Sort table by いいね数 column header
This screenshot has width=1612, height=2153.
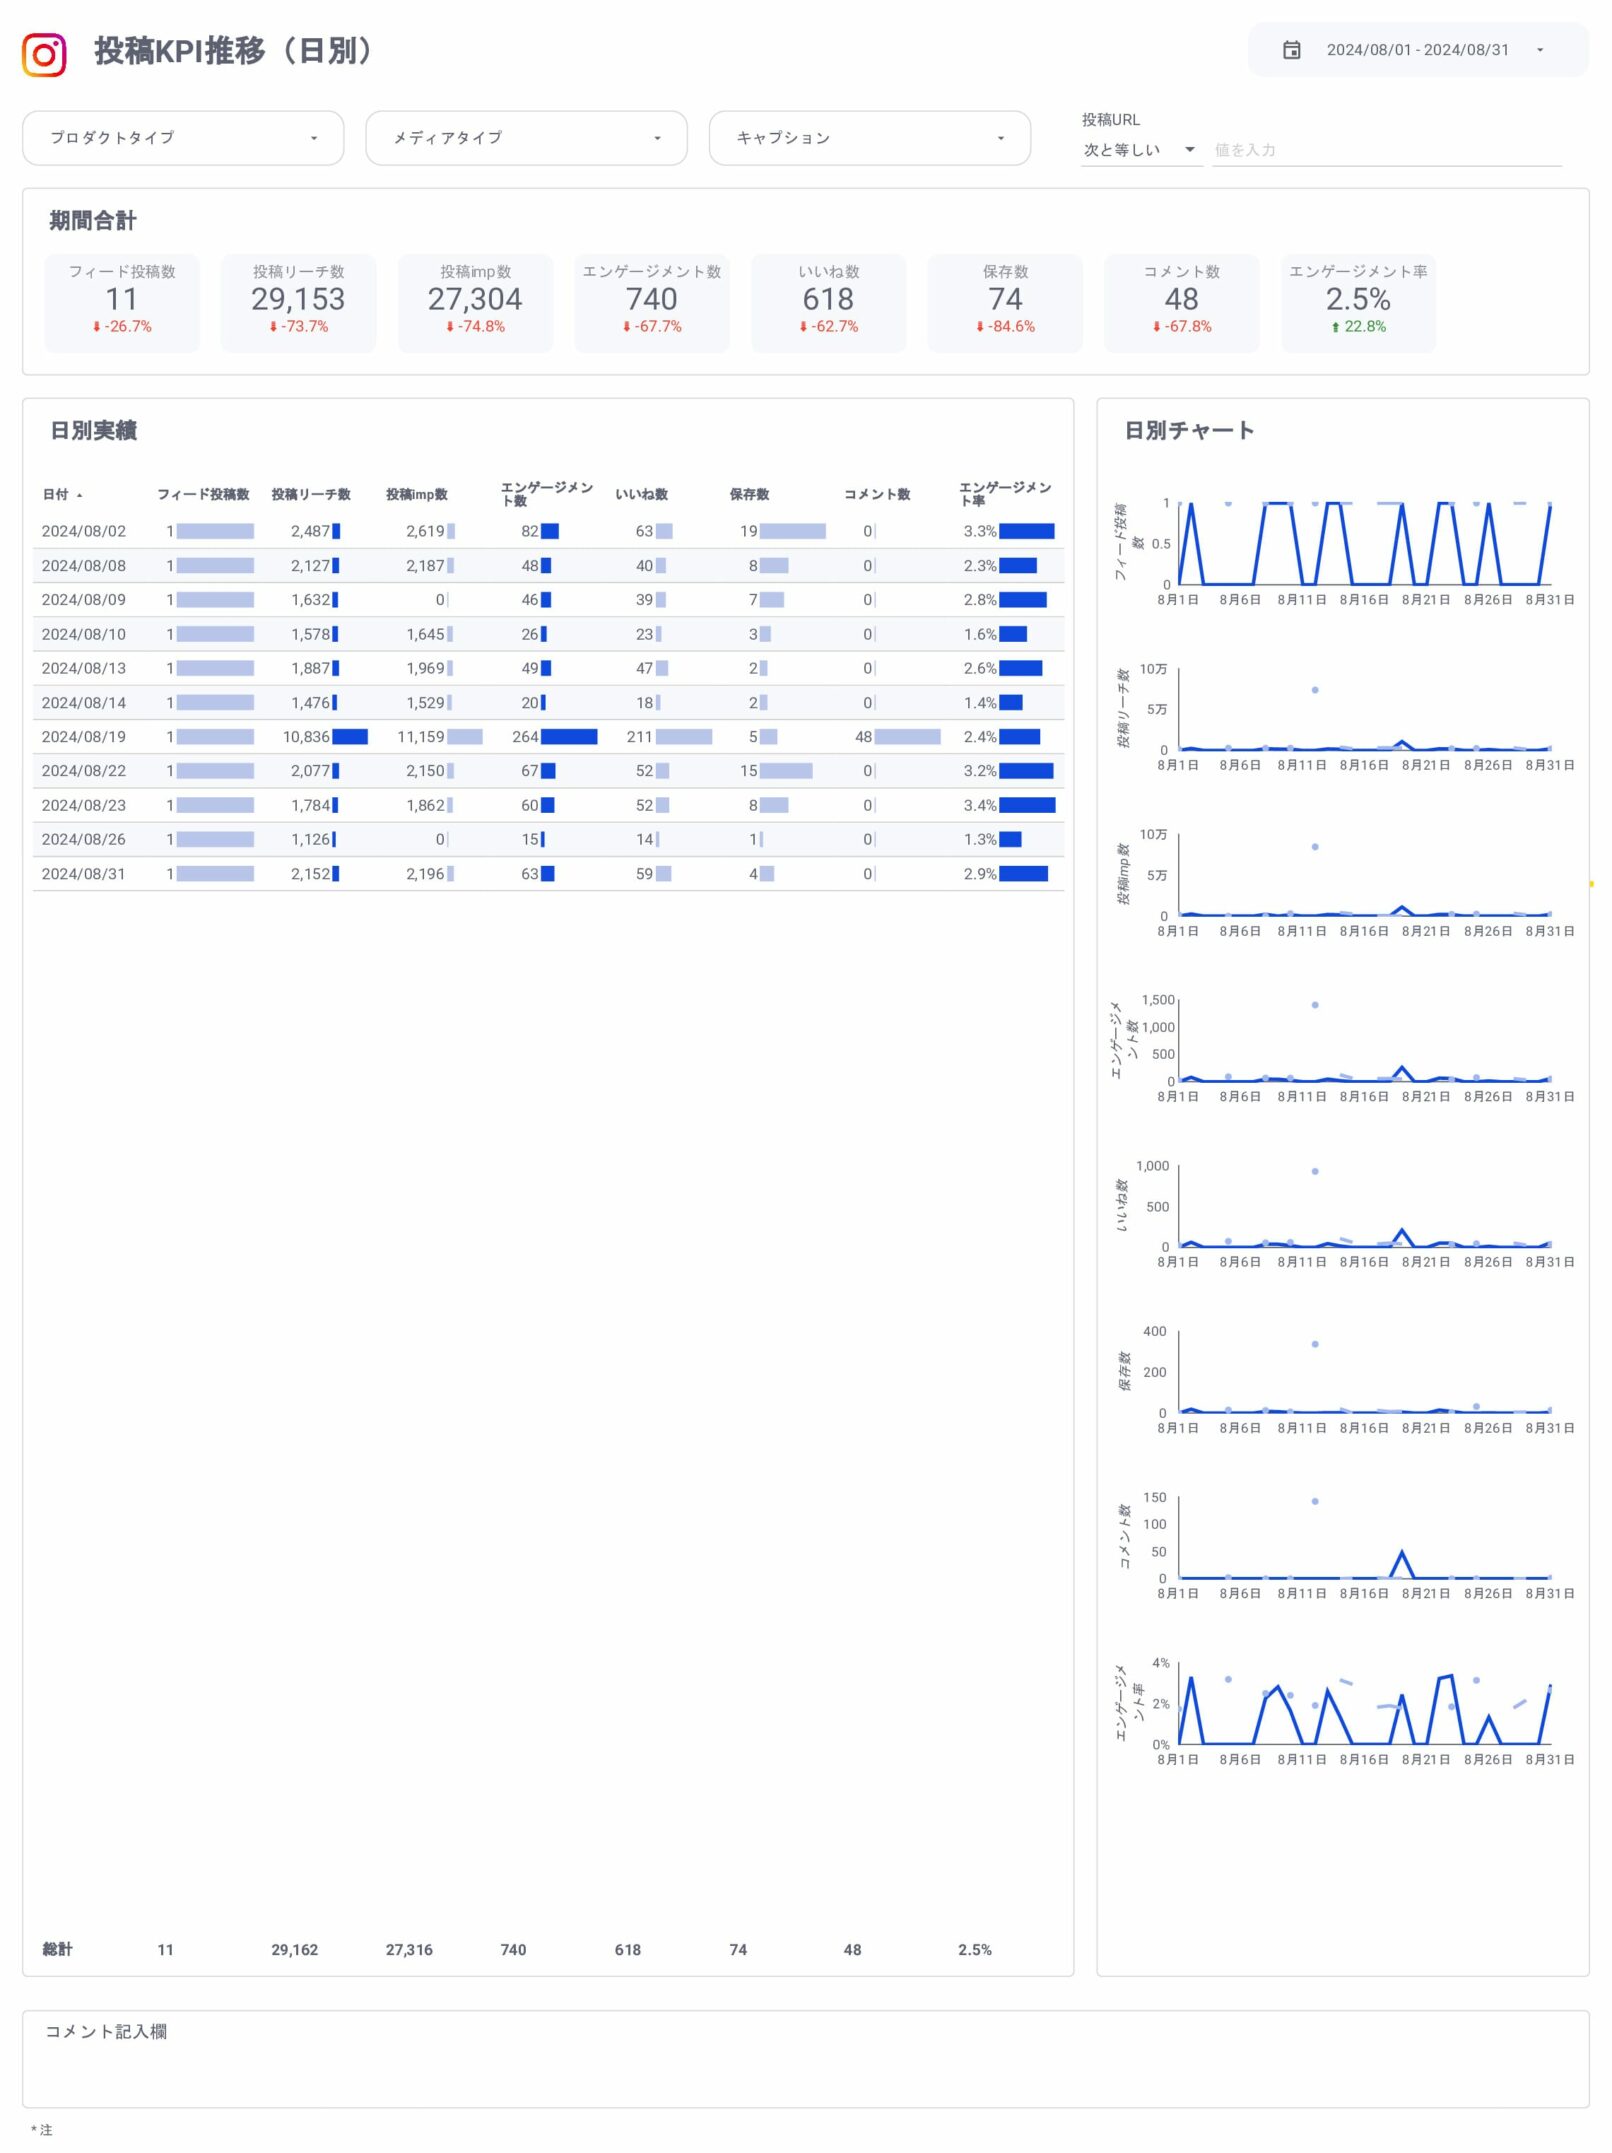641,494
